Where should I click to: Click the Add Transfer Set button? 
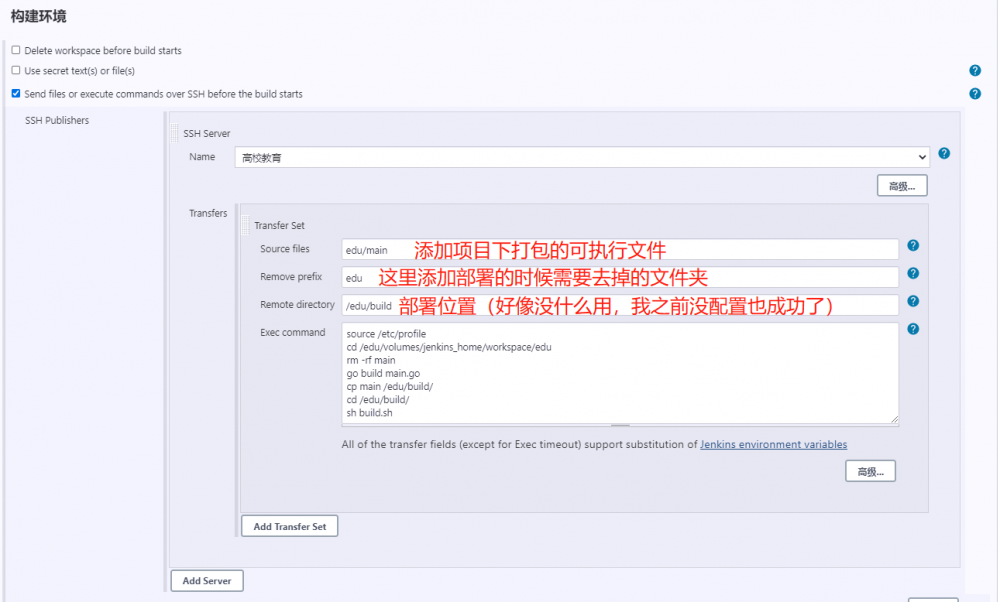289,525
